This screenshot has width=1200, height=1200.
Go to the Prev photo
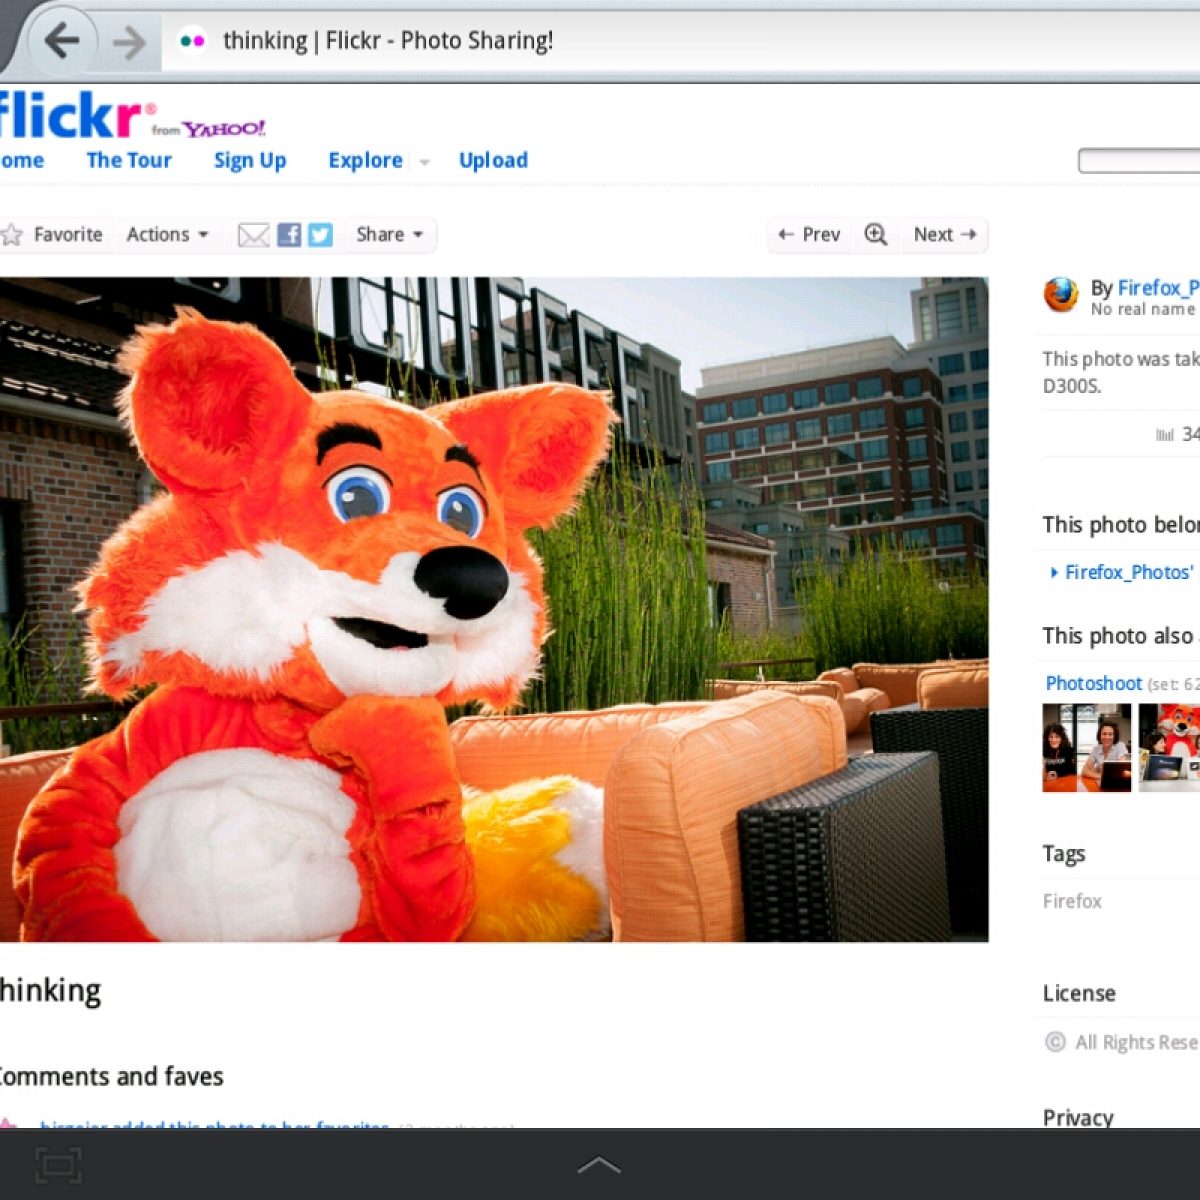(x=809, y=235)
